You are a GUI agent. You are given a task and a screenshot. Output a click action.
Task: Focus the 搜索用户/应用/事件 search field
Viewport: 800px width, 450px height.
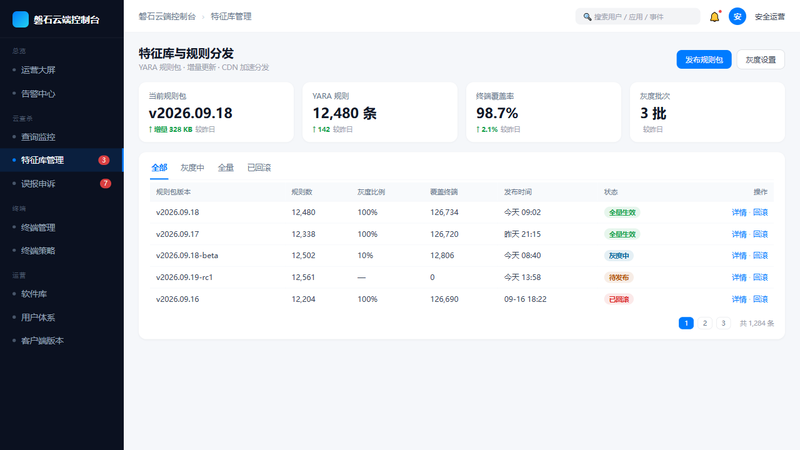pyautogui.click(x=638, y=17)
